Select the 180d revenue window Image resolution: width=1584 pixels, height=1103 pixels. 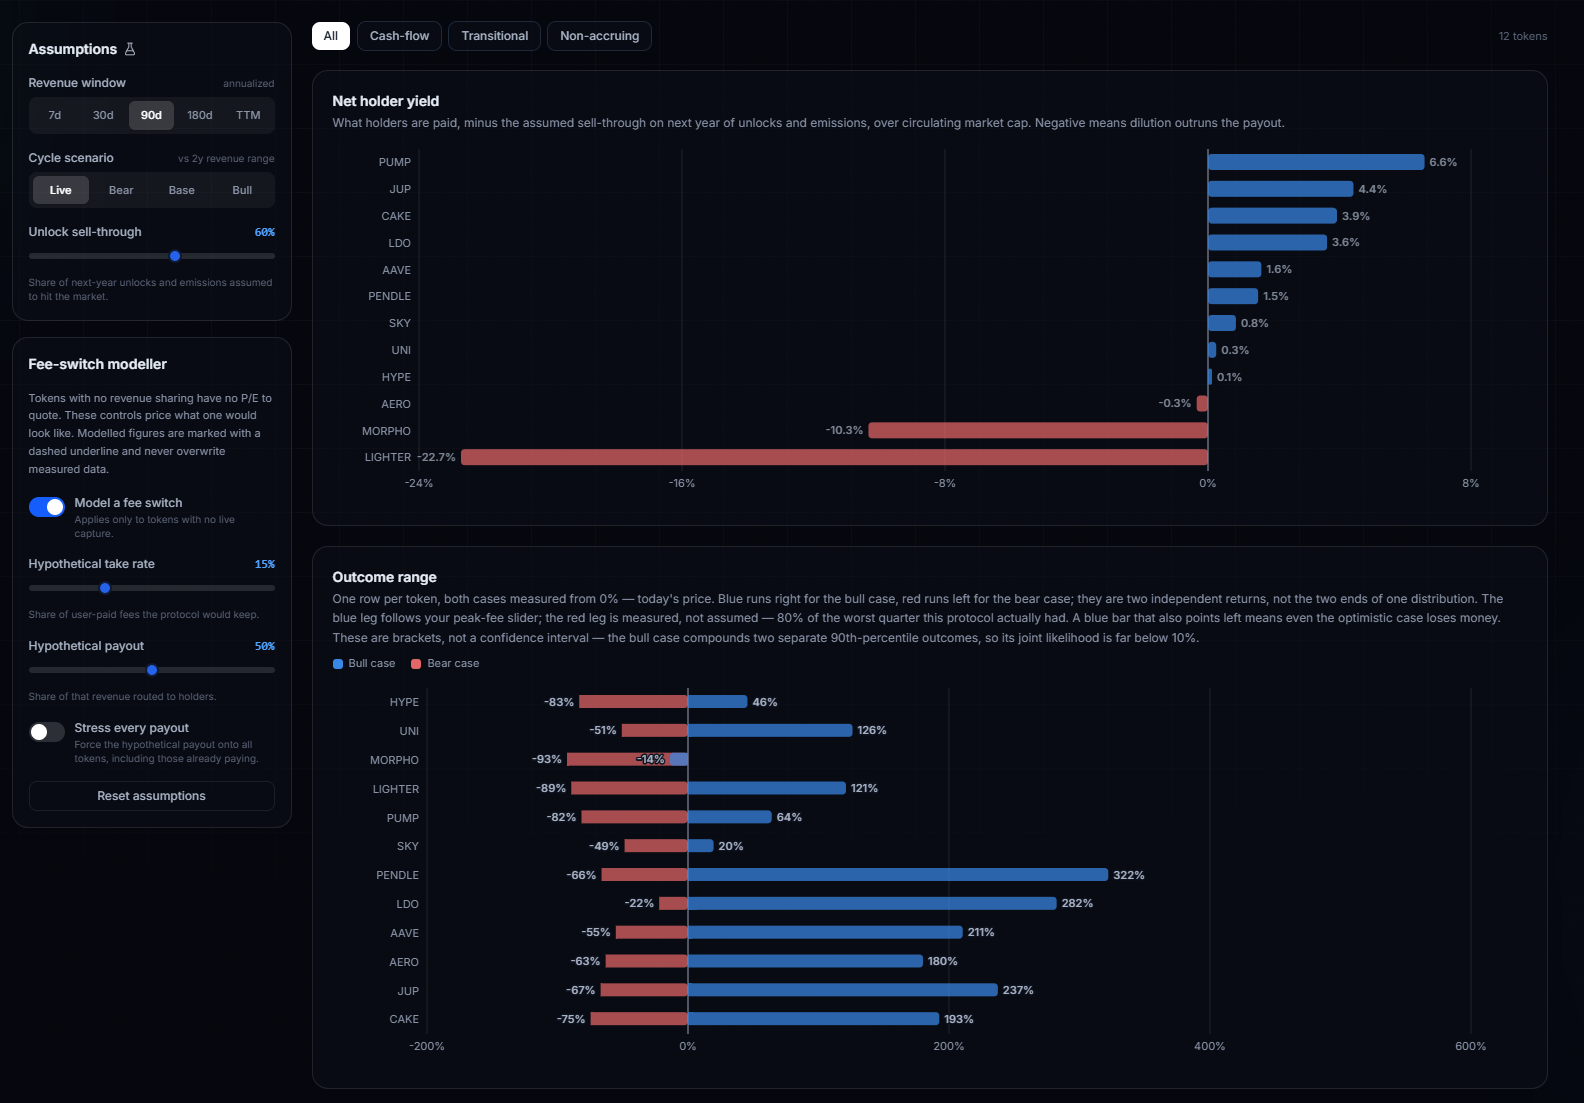(200, 115)
